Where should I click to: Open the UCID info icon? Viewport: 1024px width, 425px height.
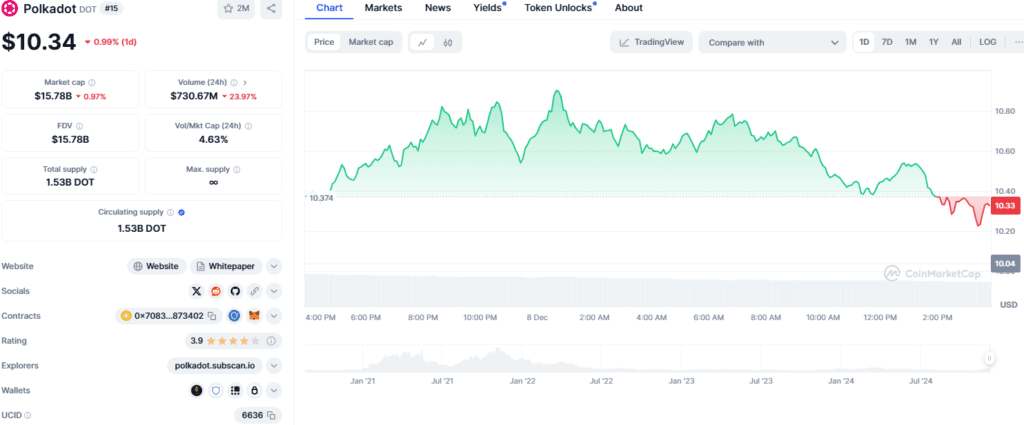(x=27, y=415)
